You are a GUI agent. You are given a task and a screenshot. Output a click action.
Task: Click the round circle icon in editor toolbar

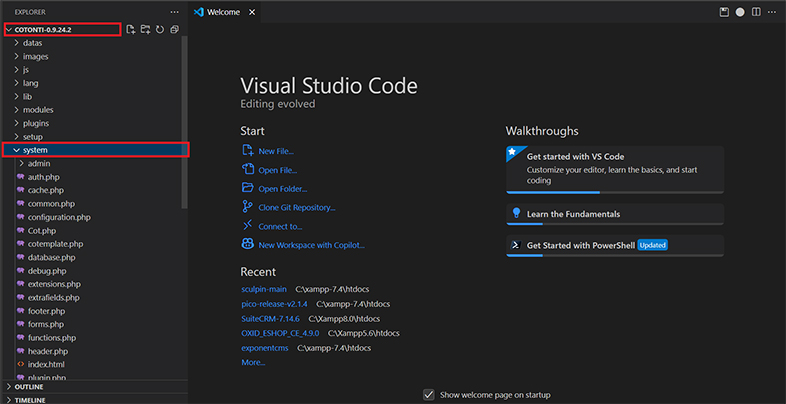pyautogui.click(x=740, y=12)
